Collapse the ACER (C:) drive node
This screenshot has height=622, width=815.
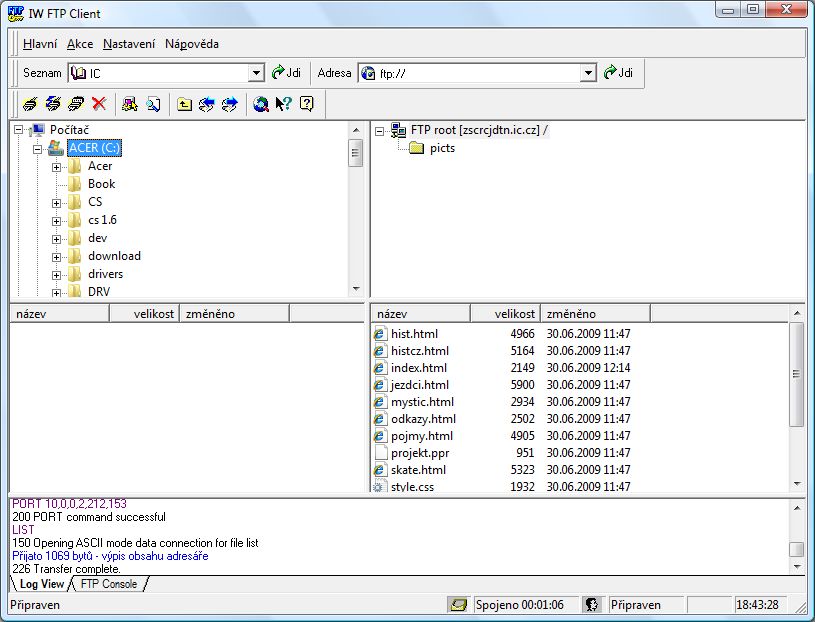[37, 150]
